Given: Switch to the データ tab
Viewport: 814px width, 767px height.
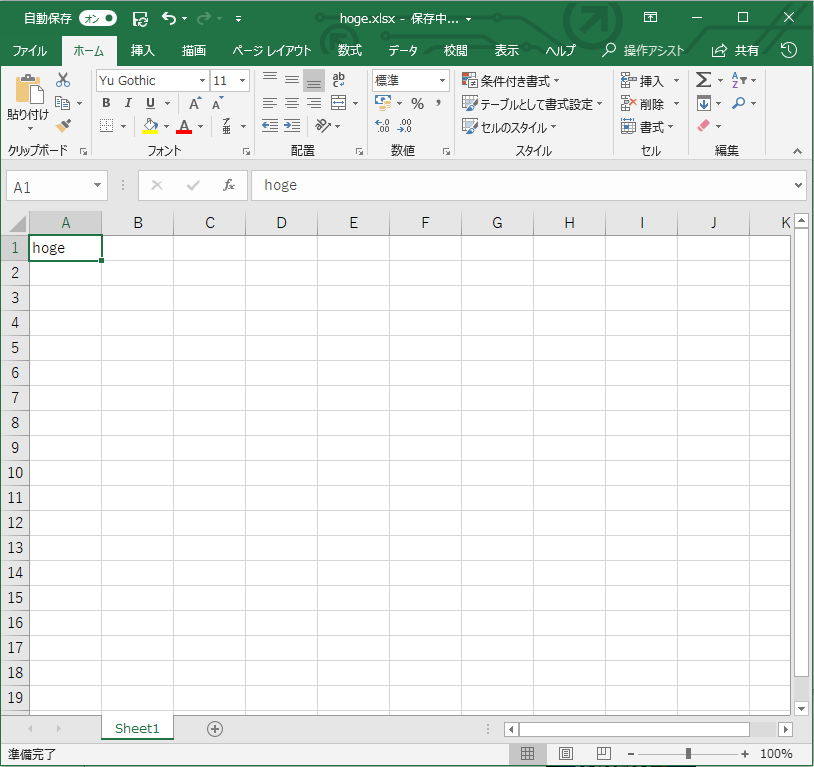Looking at the screenshot, I should [403, 50].
